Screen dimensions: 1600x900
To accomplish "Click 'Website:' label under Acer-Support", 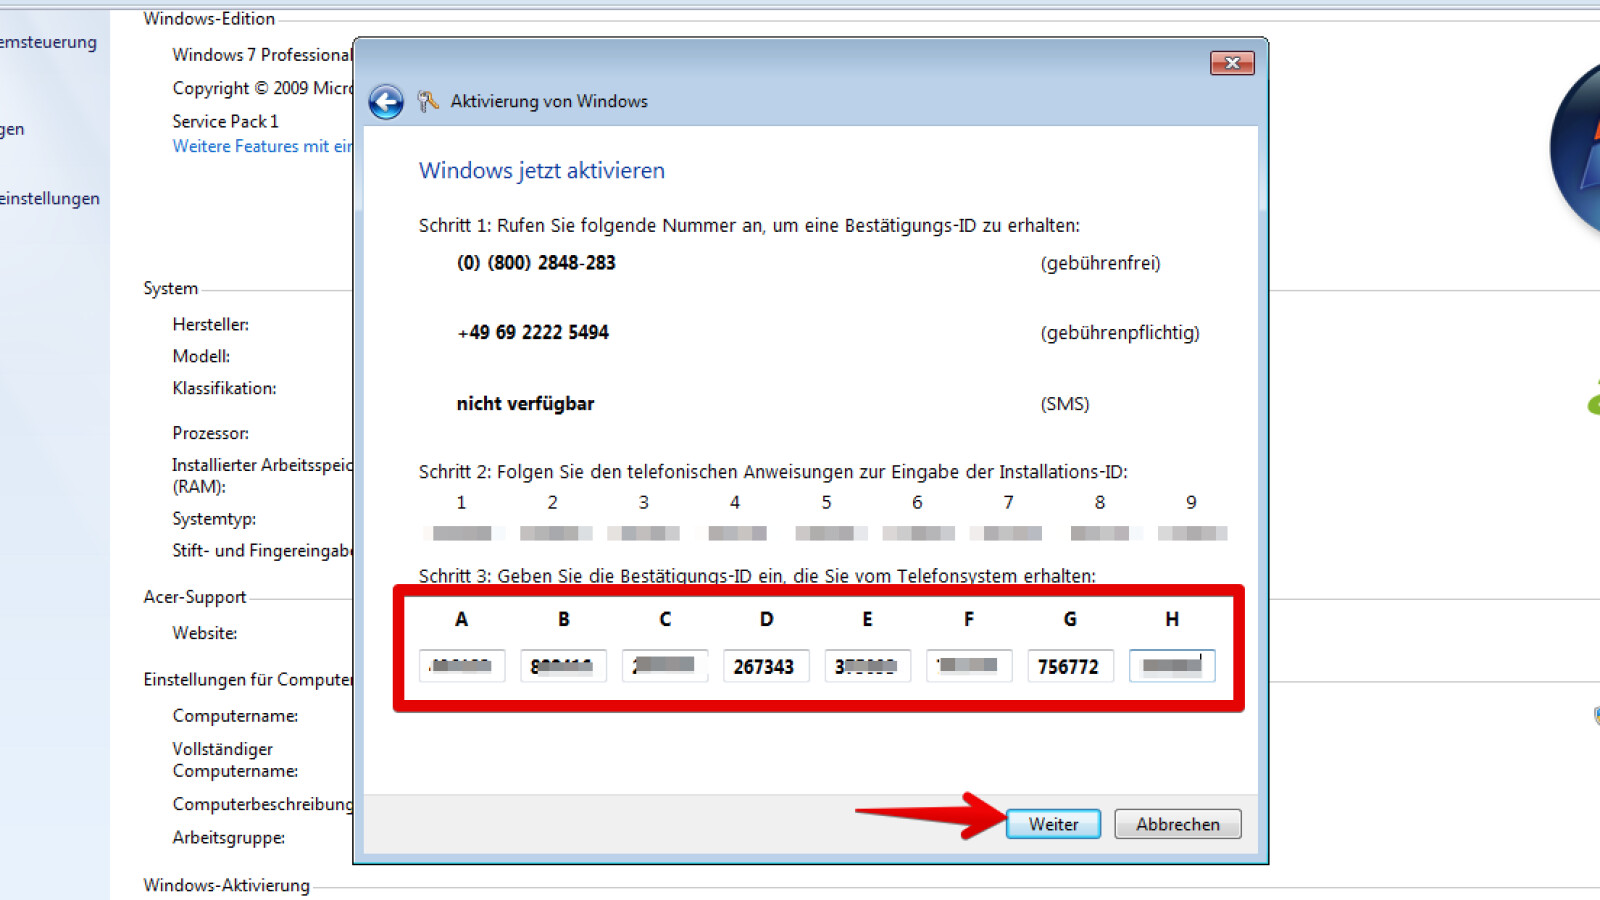I will pyautogui.click(x=204, y=633).
